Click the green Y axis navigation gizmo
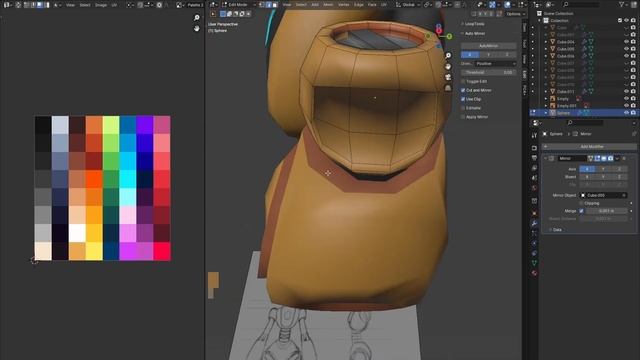The image size is (640, 360). click(449, 36)
